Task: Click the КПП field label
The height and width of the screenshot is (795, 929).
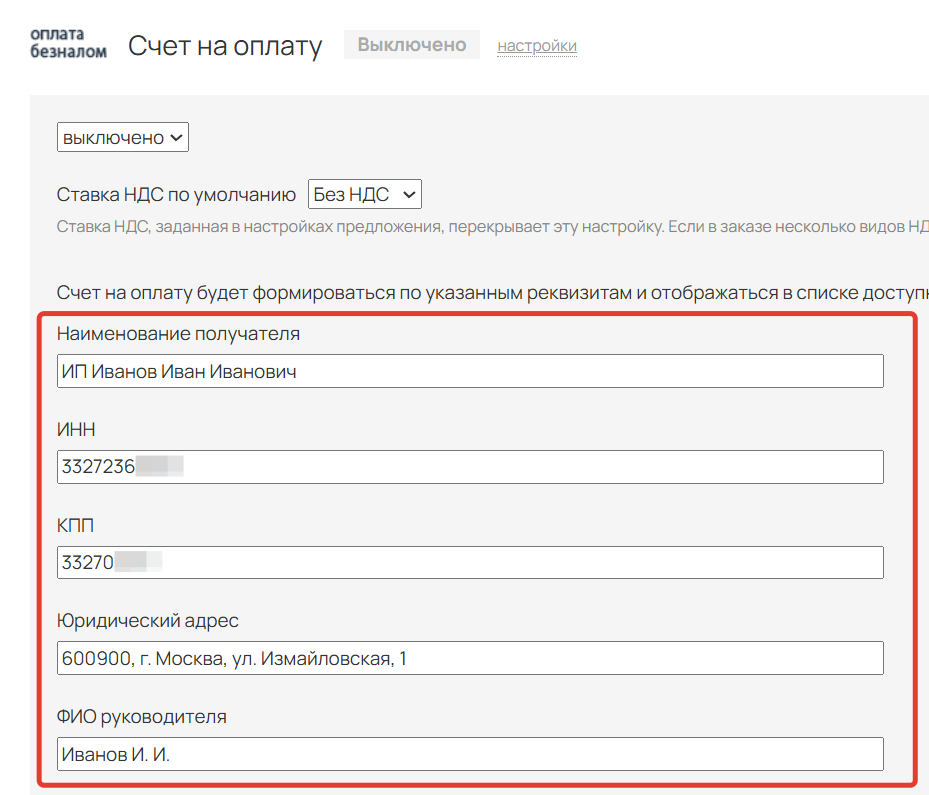Action: [75, 526]
